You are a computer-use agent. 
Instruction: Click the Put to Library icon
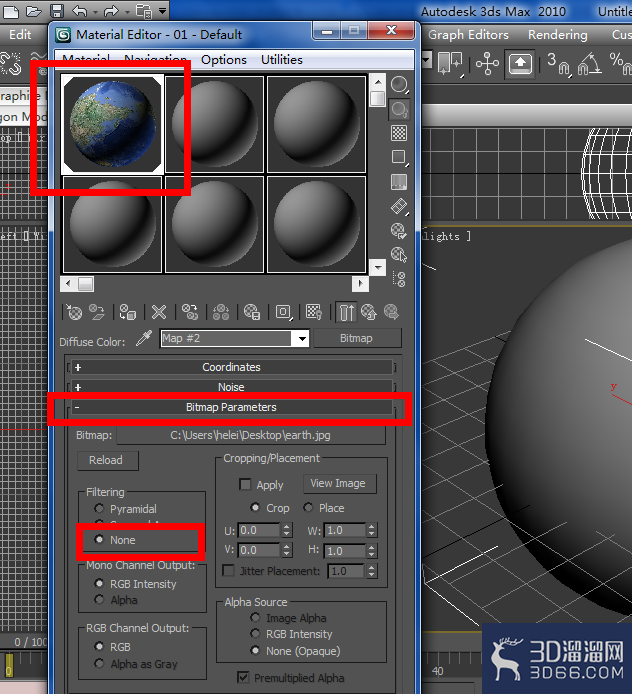click(252, 312)
